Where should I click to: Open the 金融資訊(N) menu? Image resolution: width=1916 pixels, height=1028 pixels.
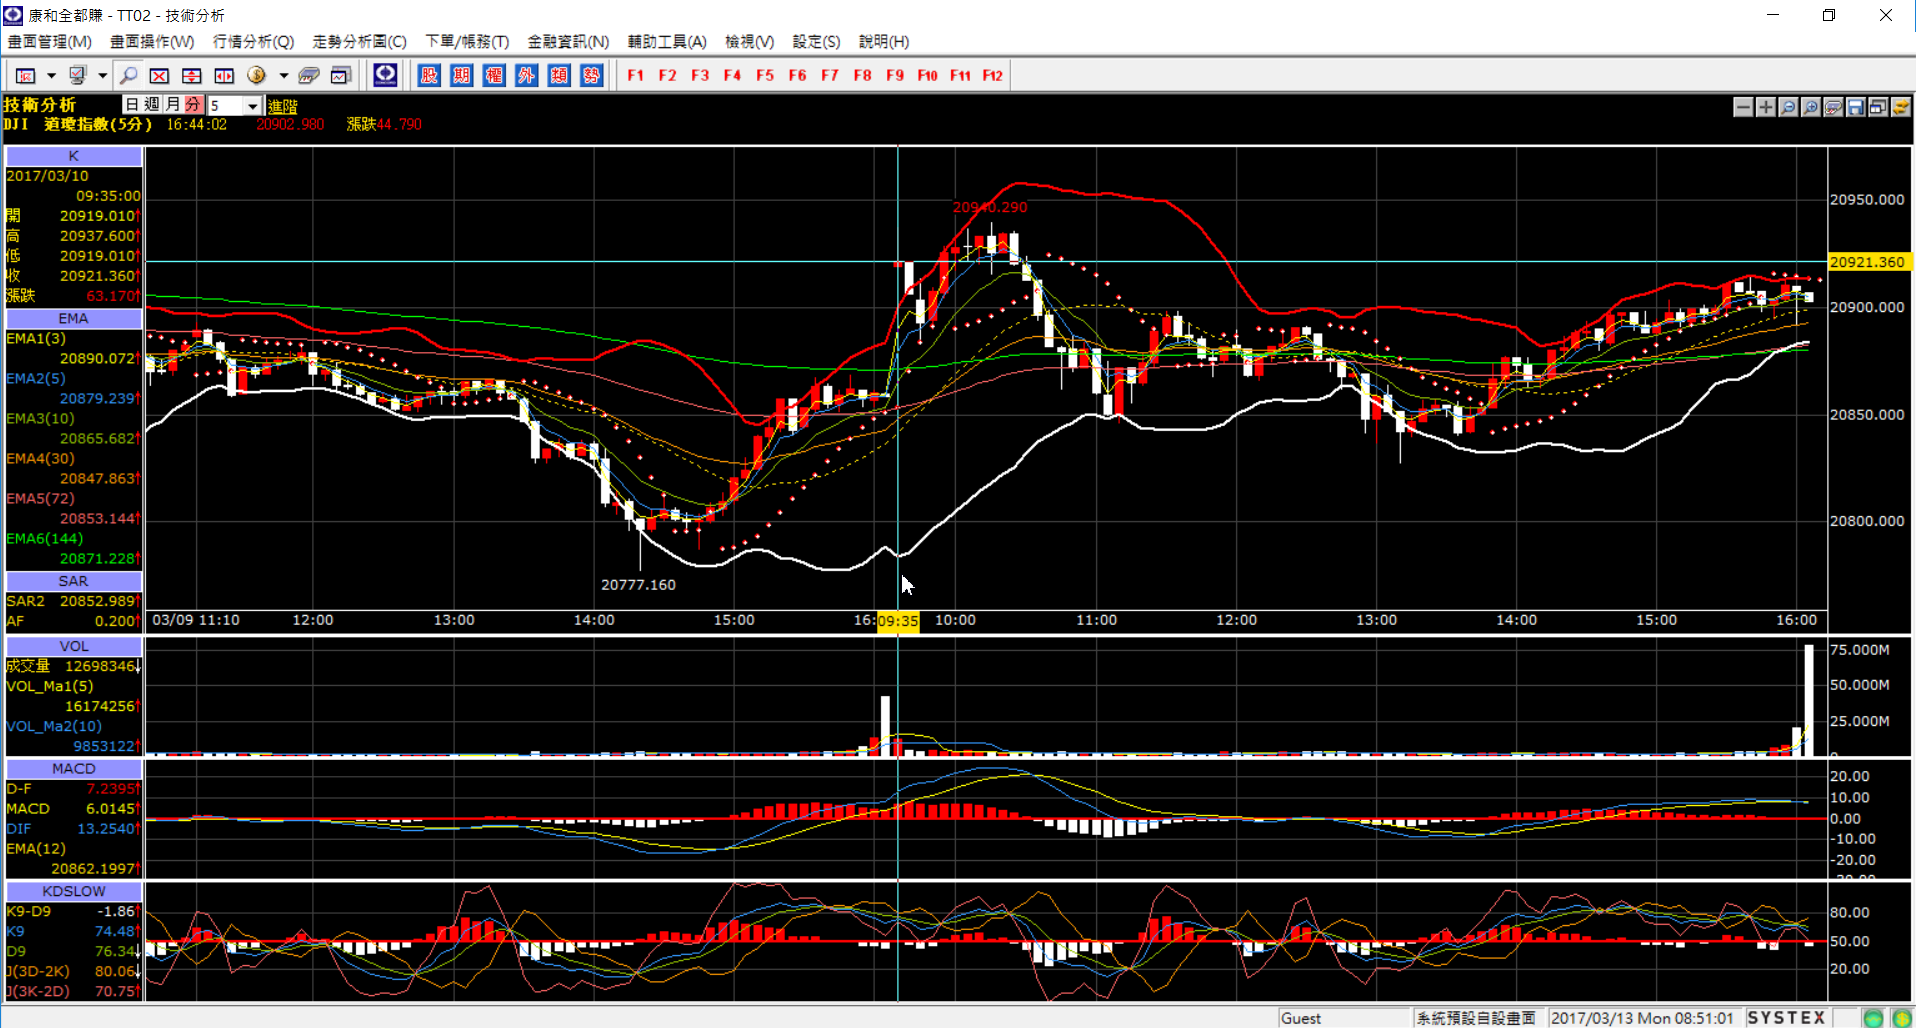tap(568, 41)
